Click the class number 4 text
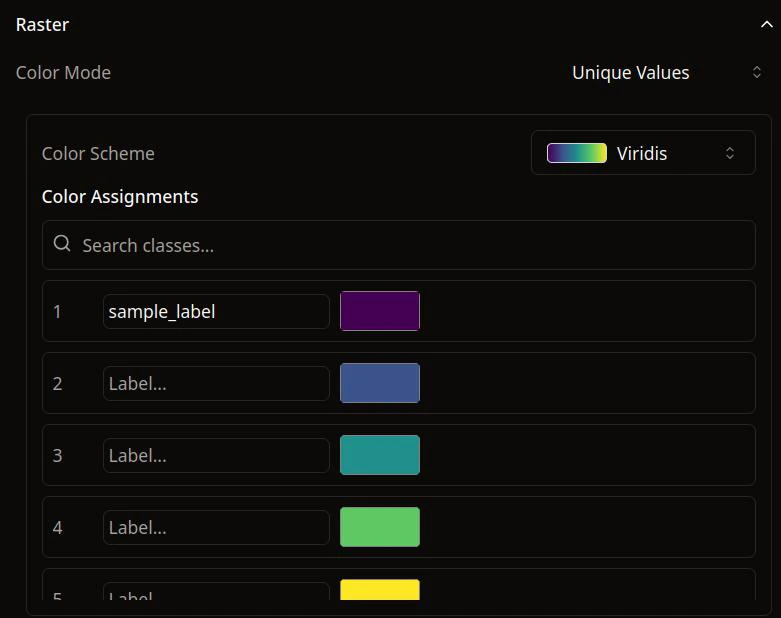This screenshot has height=618, width=781. coord(57,527)
